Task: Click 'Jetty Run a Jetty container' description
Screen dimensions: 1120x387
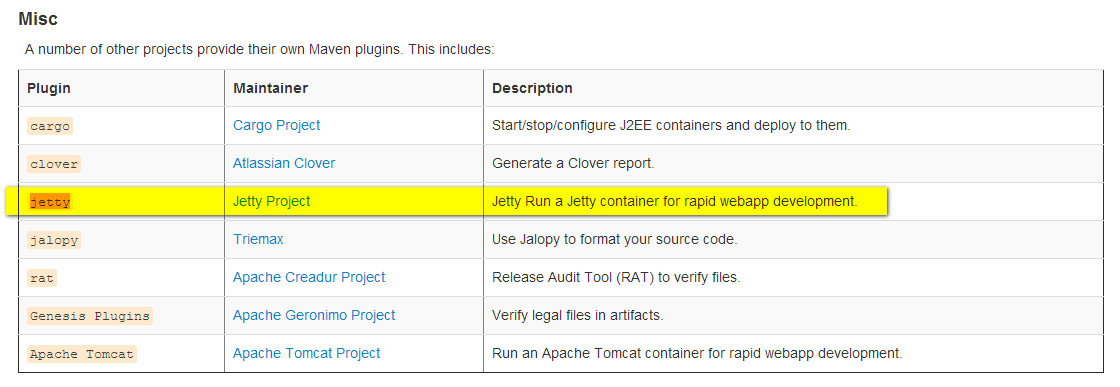Action: pyautogui.click(x=674, y=201)
